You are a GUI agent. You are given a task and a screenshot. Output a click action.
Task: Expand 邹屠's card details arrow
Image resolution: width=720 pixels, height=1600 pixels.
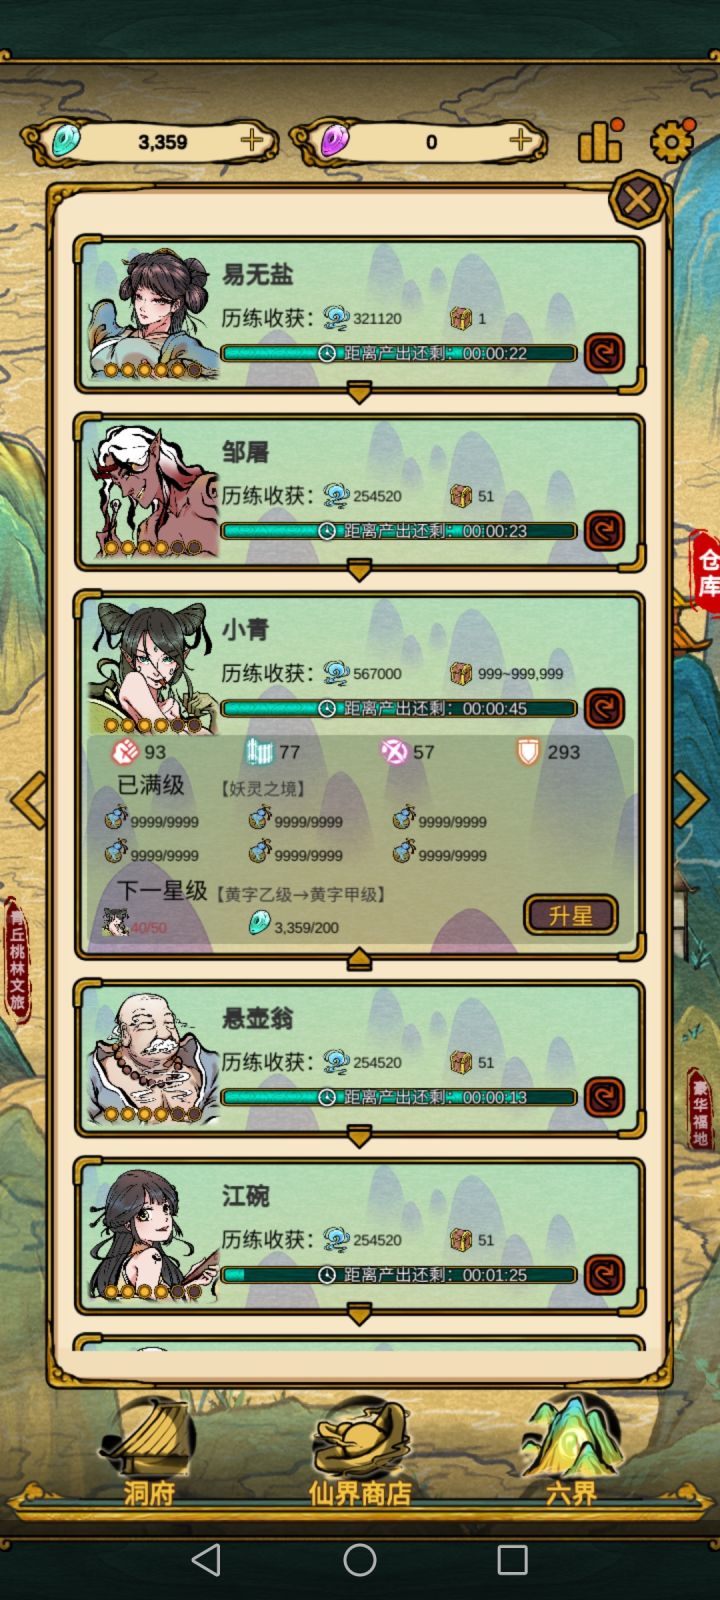point(359,571)
